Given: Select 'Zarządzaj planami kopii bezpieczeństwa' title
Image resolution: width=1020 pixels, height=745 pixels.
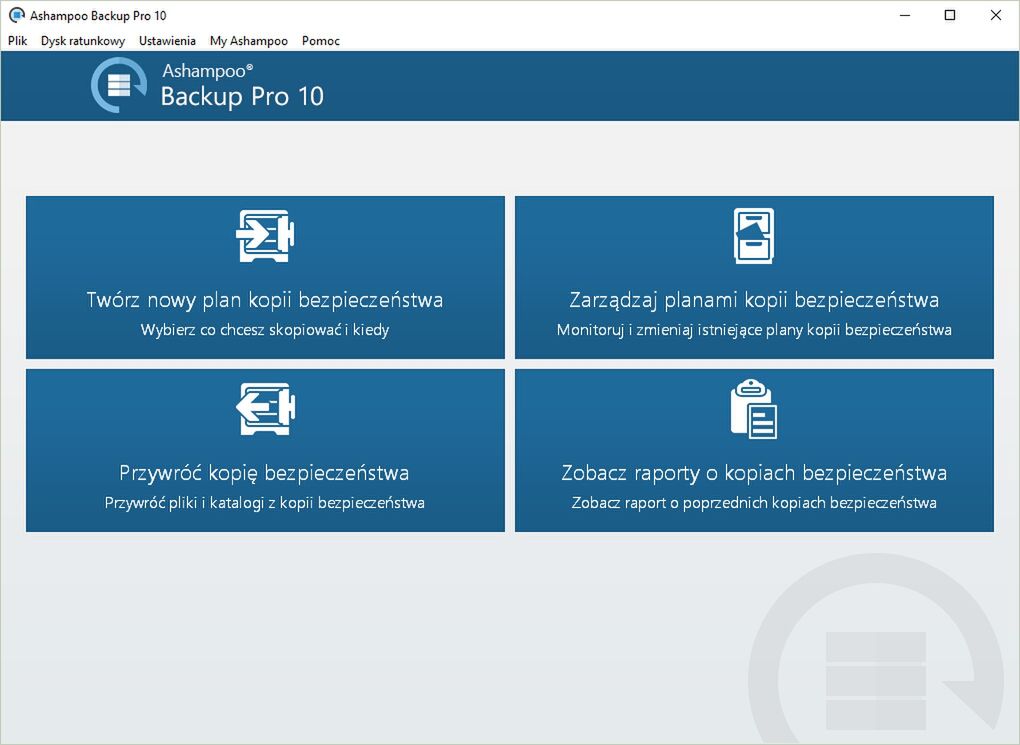Looking at the screenshot, I should [754, 300].
